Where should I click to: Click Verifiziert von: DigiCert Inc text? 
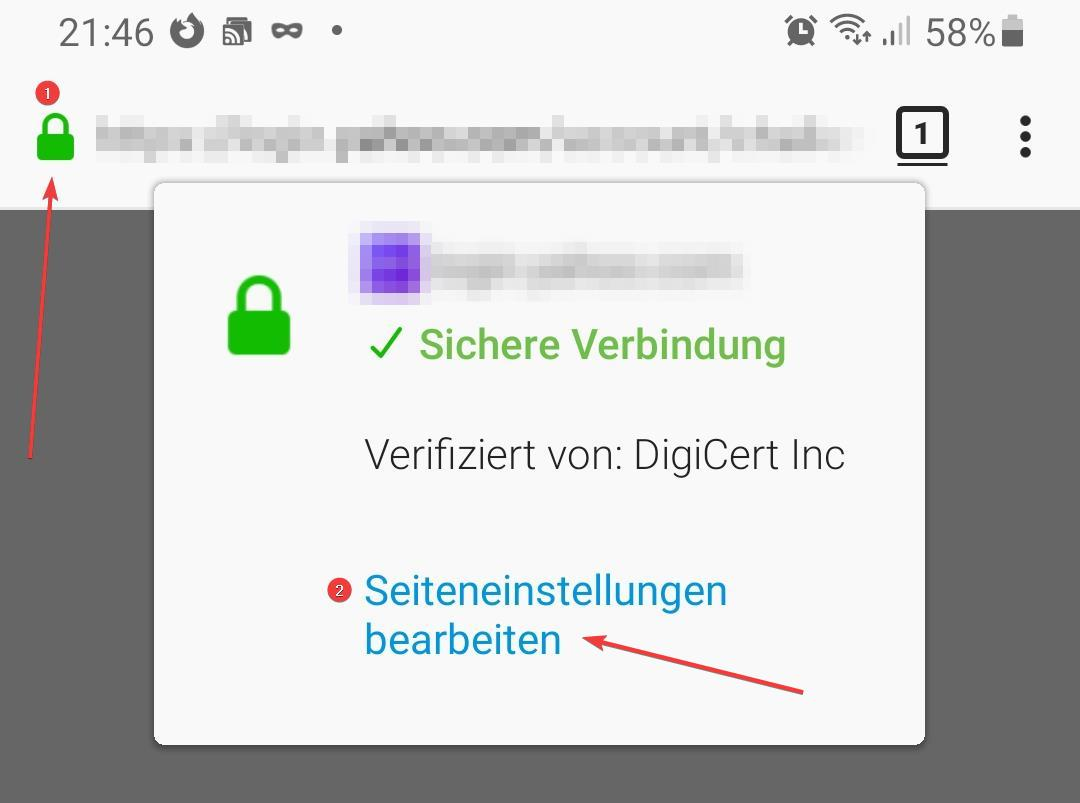(x=605, y=455)
